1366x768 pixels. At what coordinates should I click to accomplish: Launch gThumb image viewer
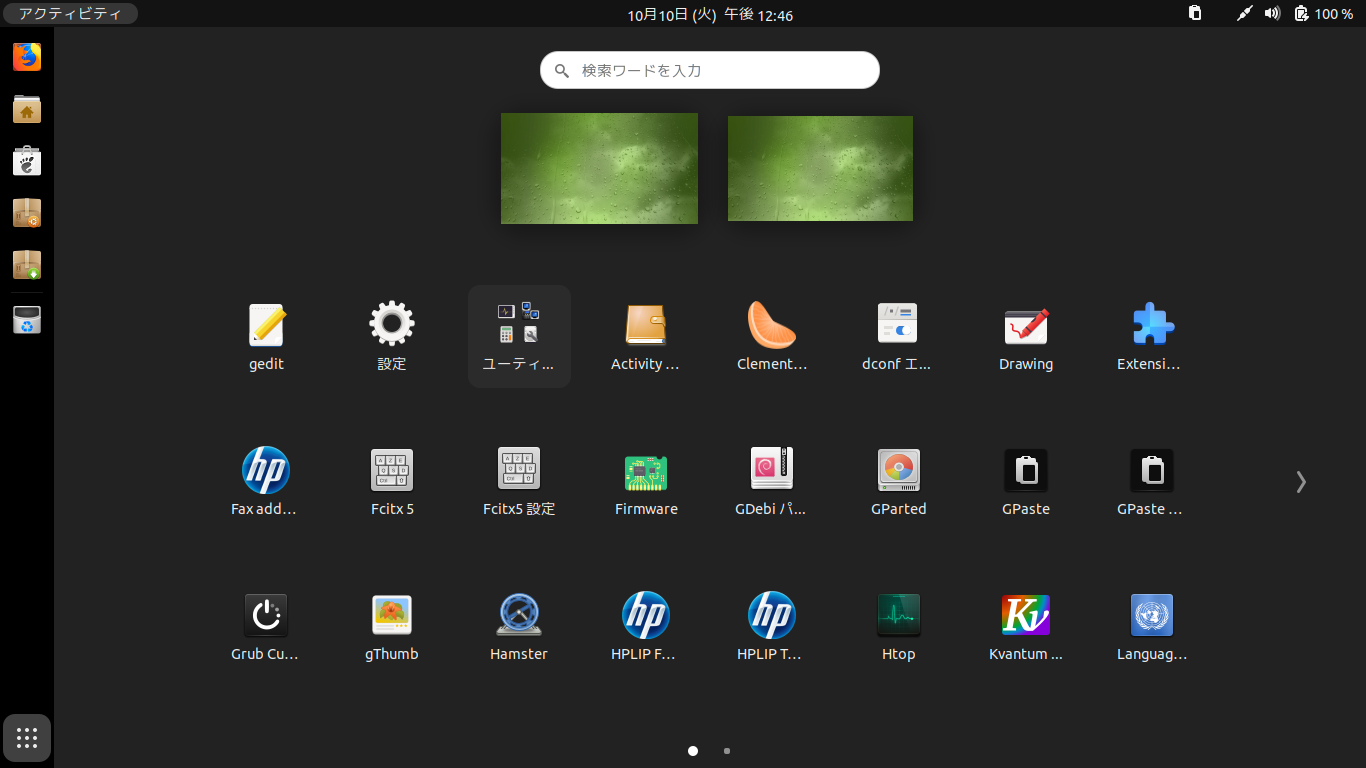pos(392,627)
